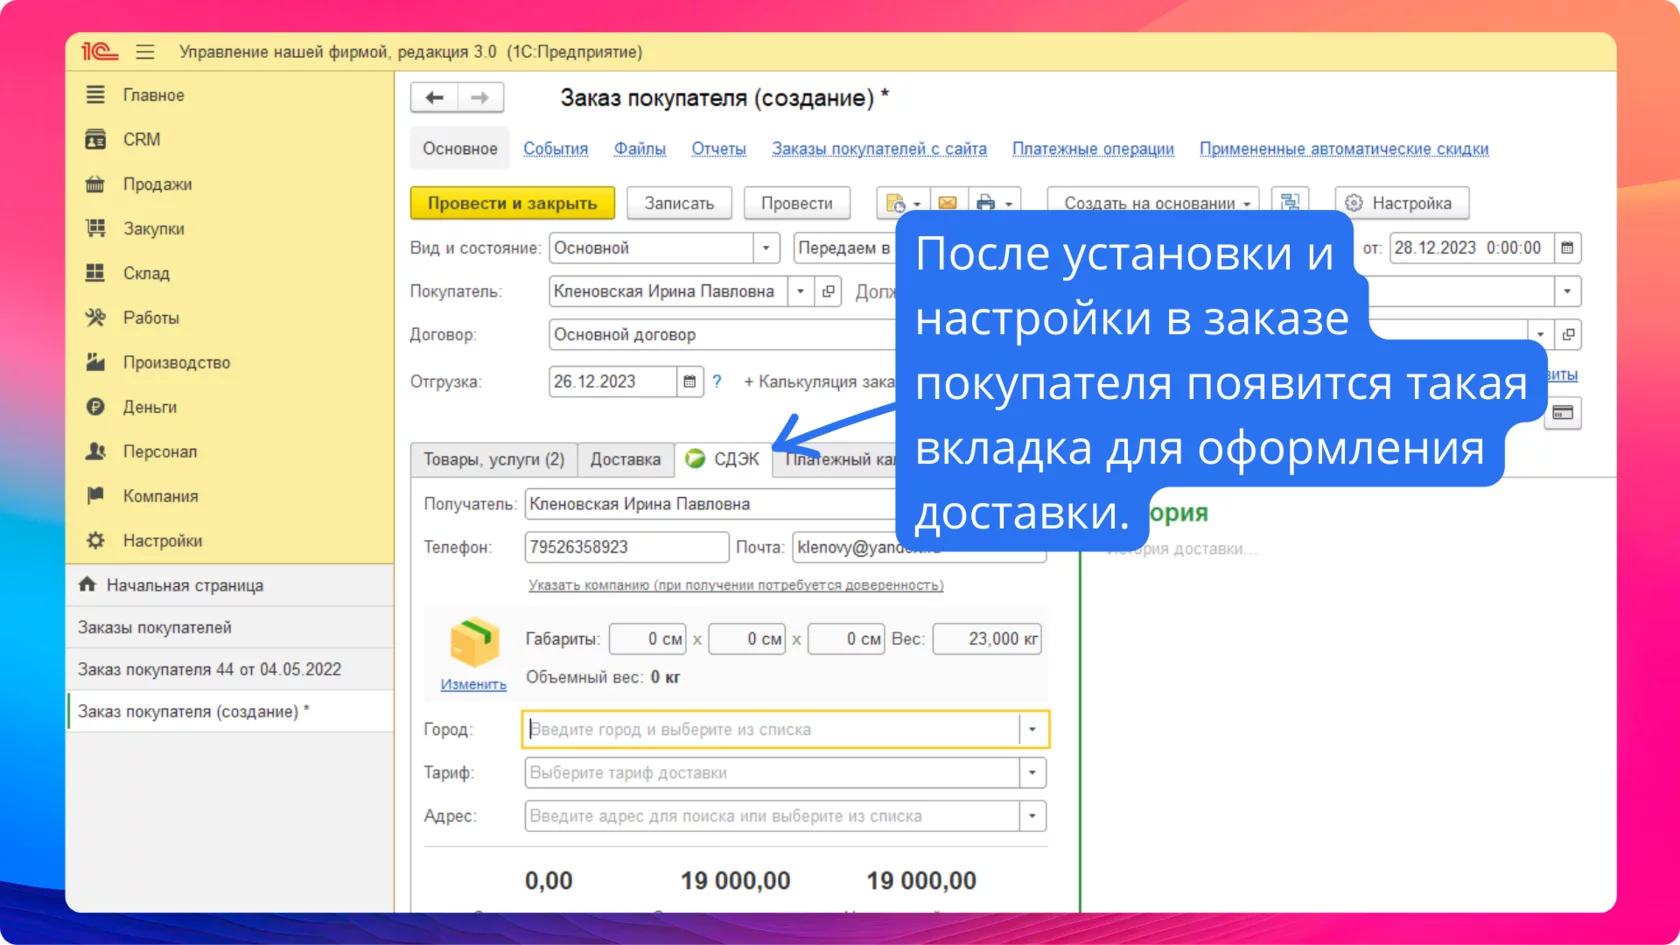Switch to Основное tab

460,148
